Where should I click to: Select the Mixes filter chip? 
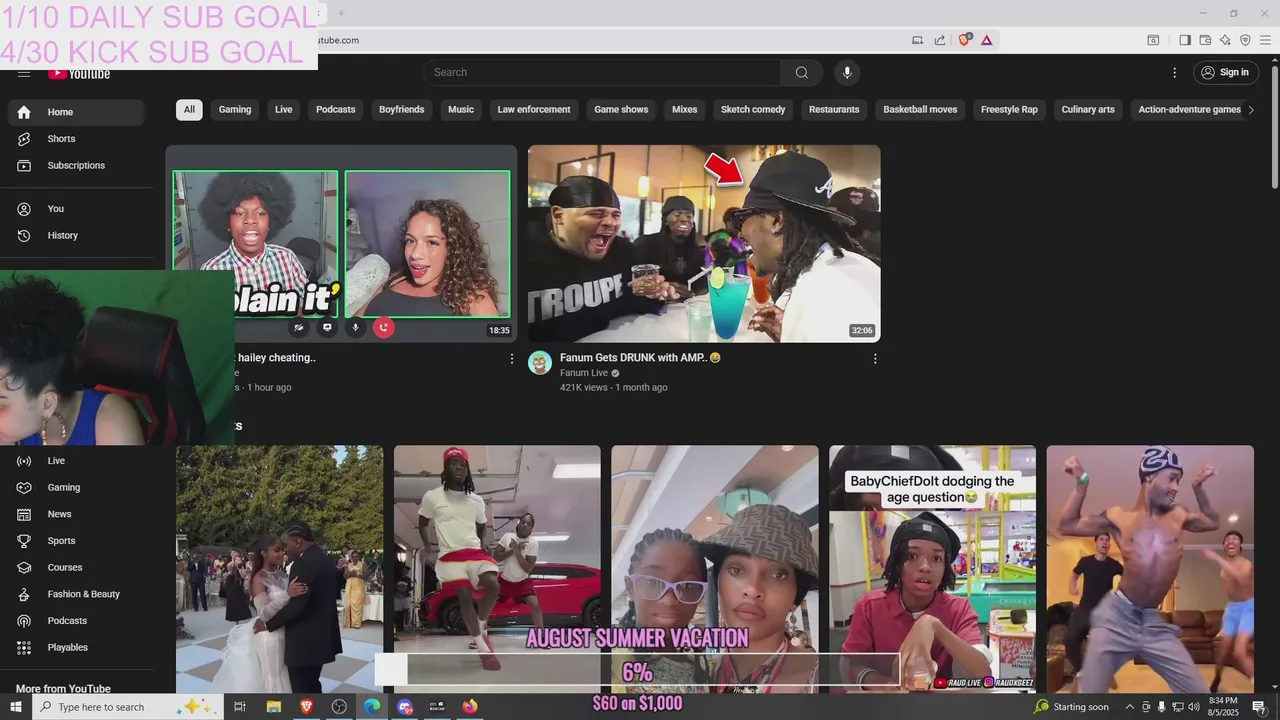click(685, 109)
